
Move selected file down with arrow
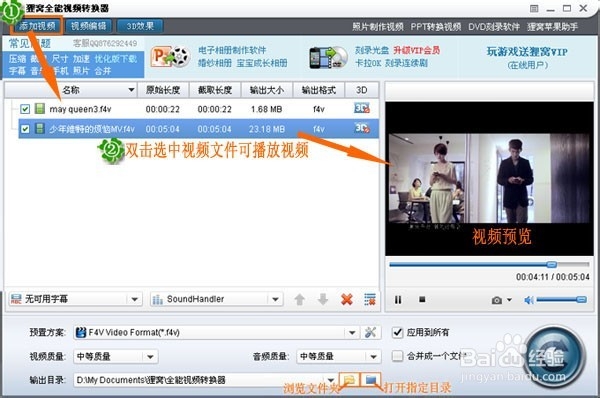(x=323, y=299)
